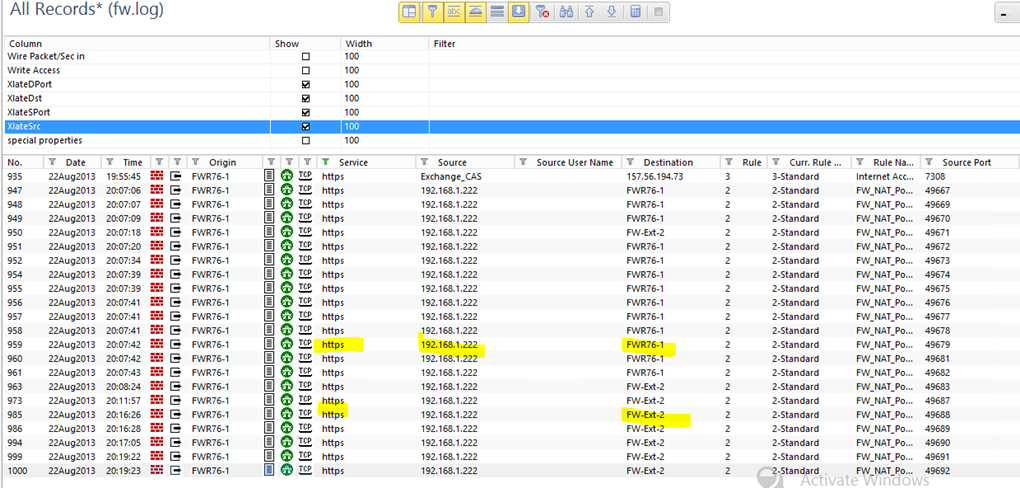Uncheck Show checkbox for XlateDst
This screenshot has width=1020, height=488.
(306, 98)
